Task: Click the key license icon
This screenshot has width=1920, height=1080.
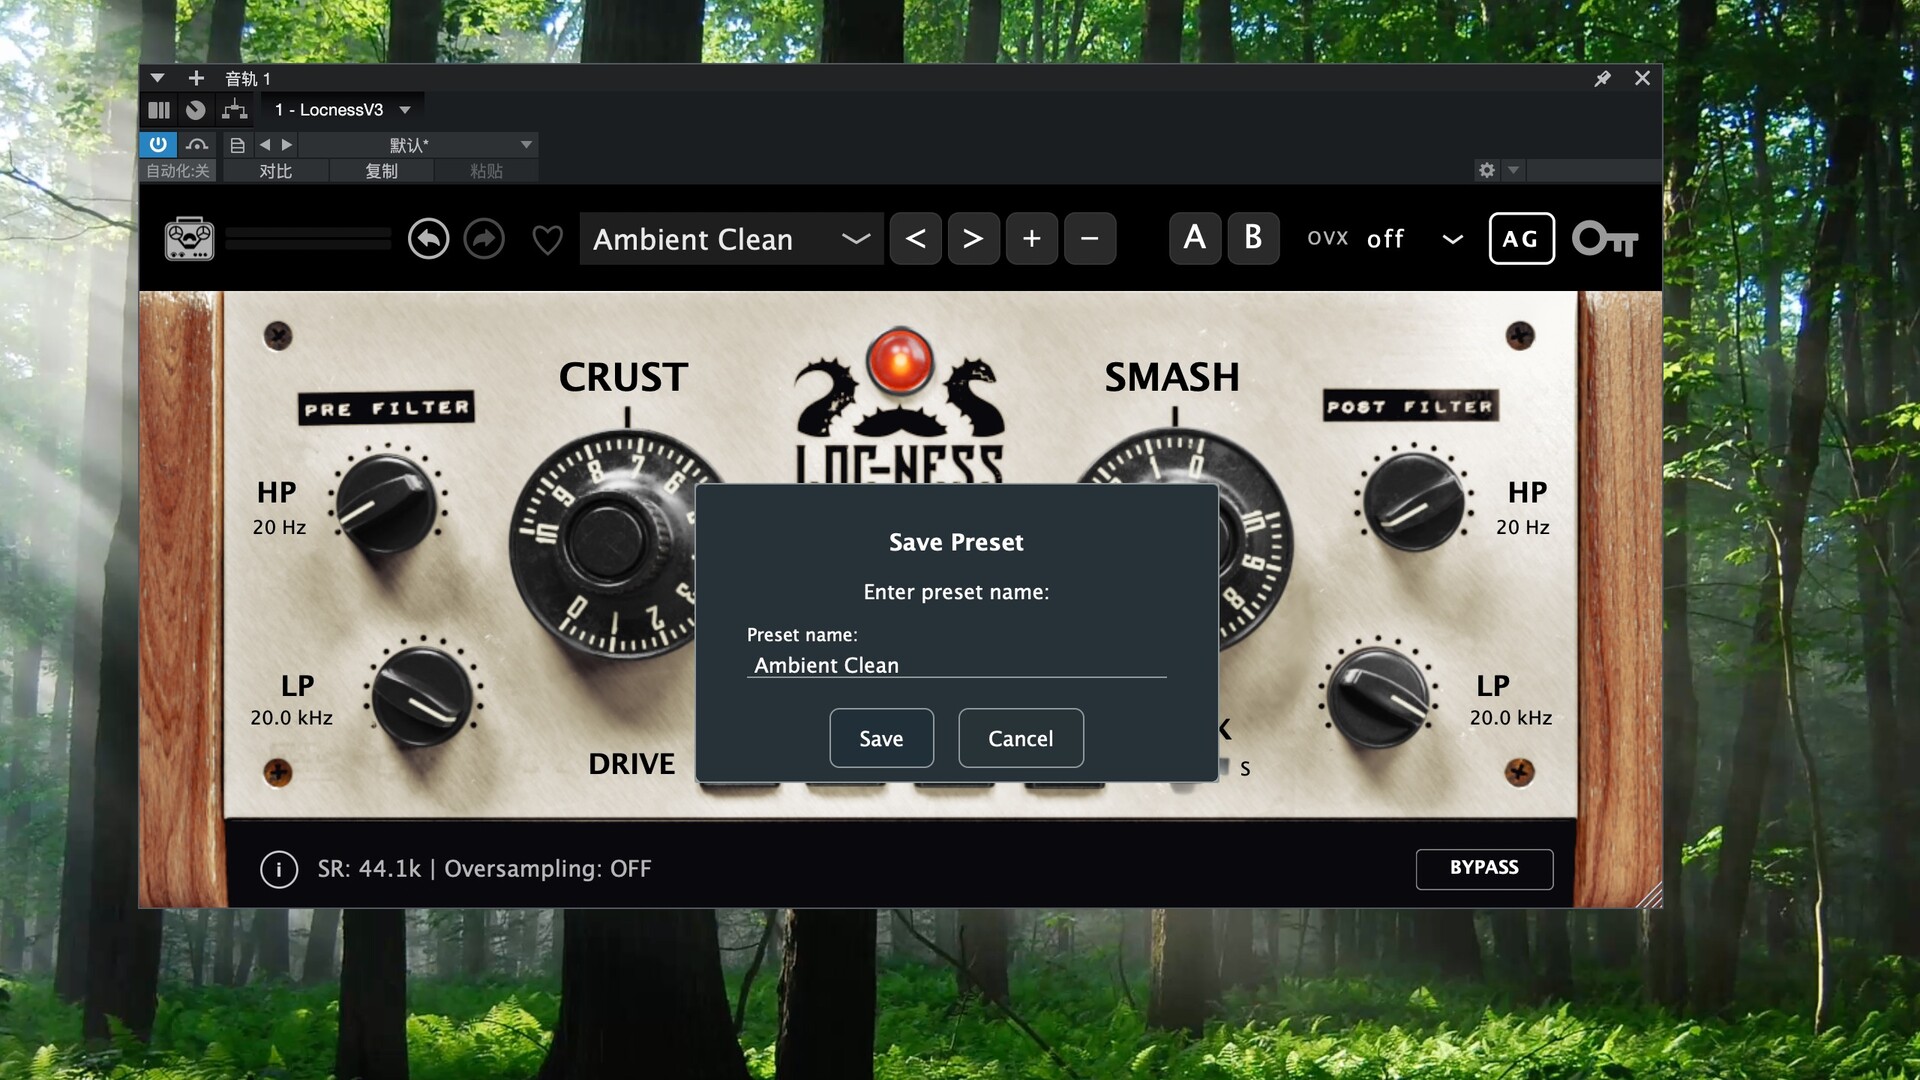Action: 1604,239
